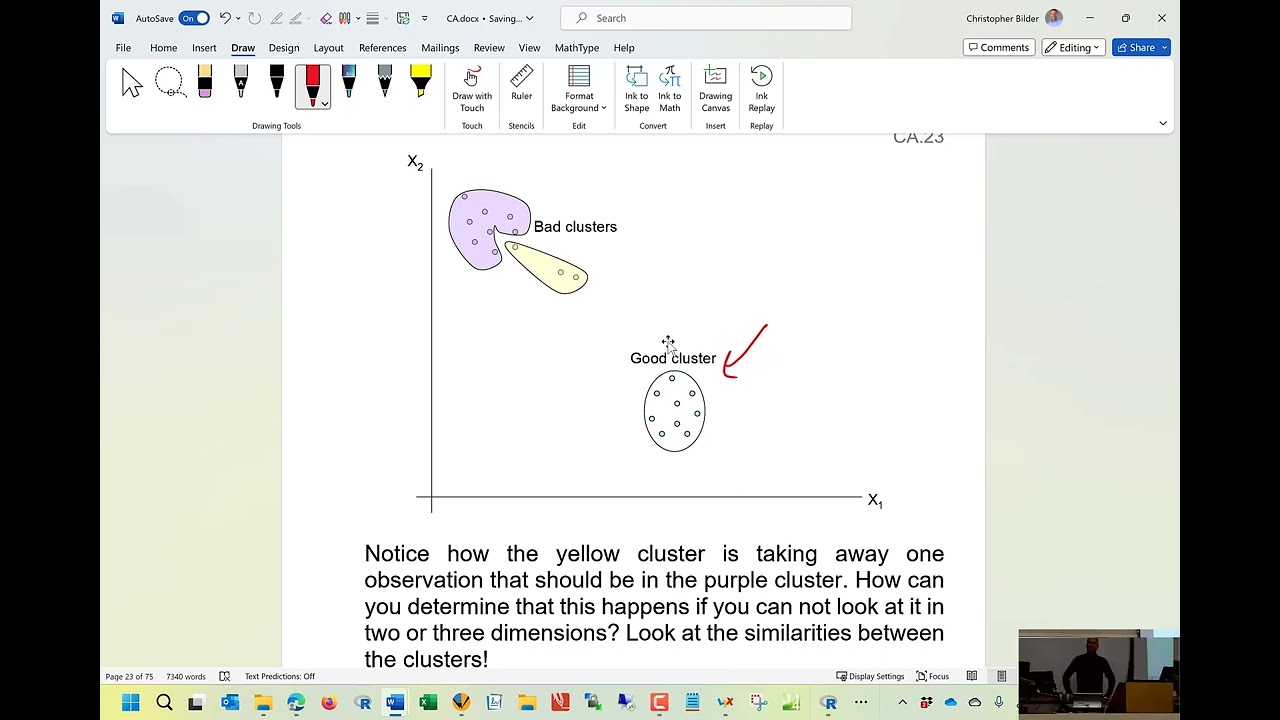This screenshot has width=1280, height=720.
Task: Pick the black pen
Action: (277, 84)
